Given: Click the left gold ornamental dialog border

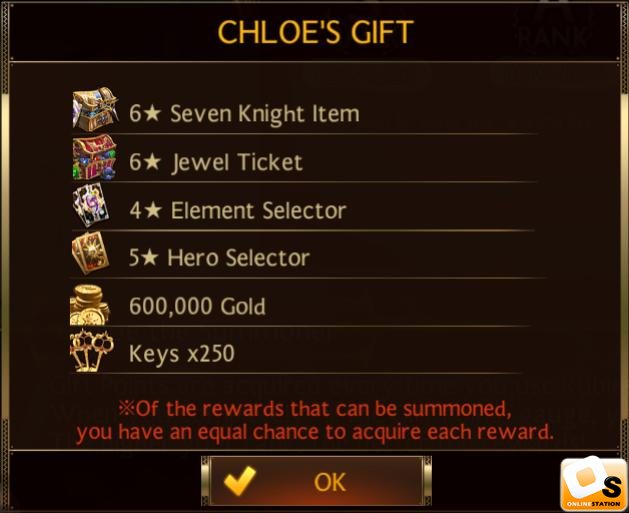Looking at the screenshot, I should pos(4,257).
